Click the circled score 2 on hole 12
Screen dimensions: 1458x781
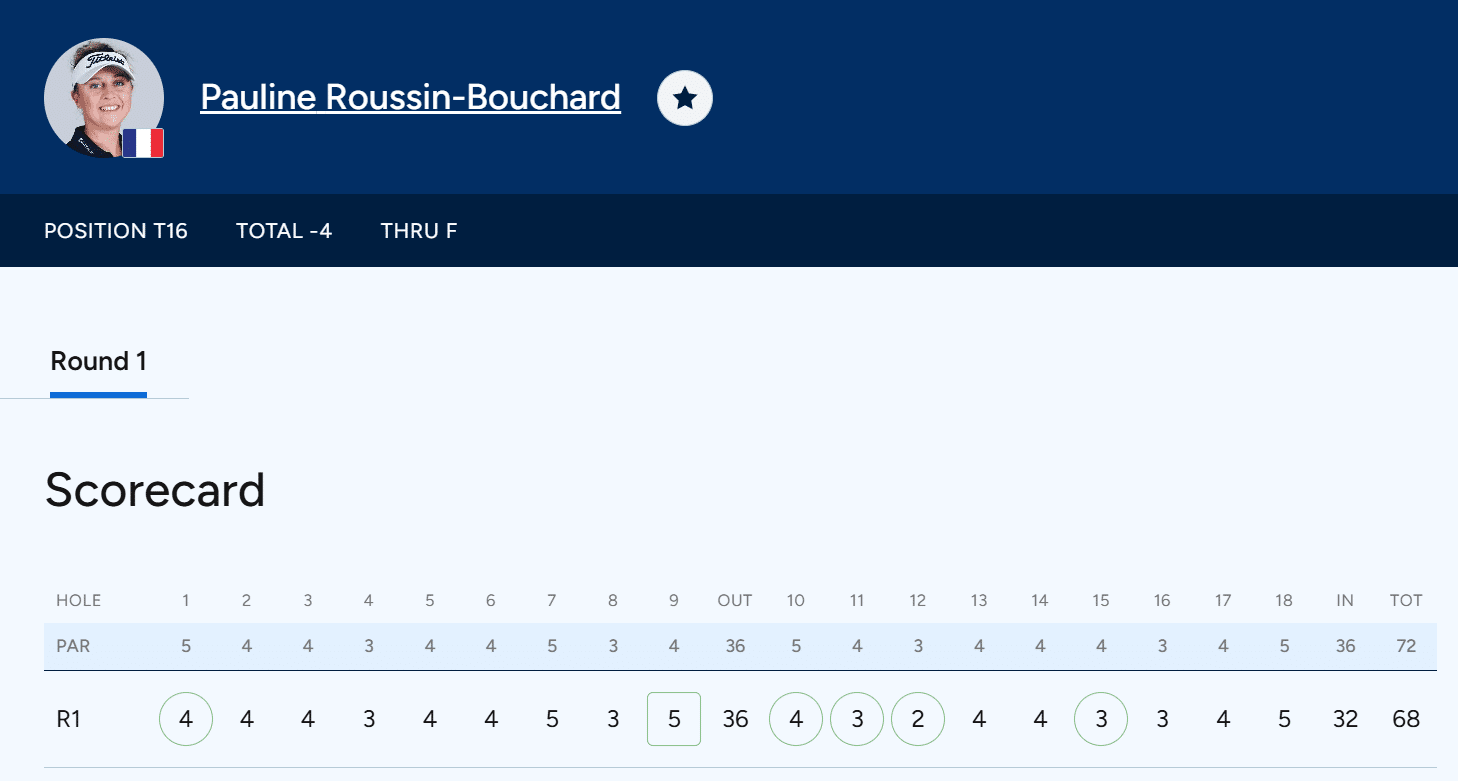tap(918, 719)
